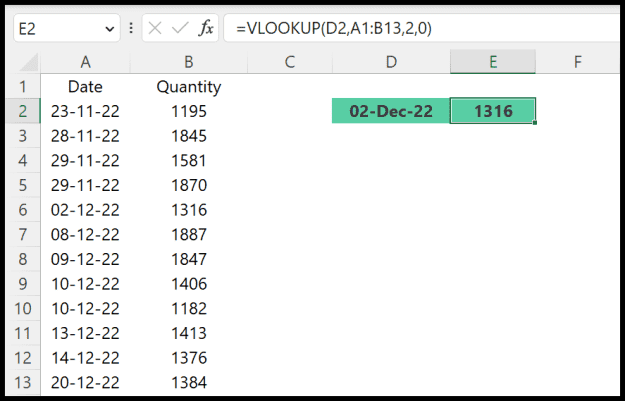Select cell with quantity 1887
The height and width of the screenshot is (401, 625).
(x=188, y=235)
